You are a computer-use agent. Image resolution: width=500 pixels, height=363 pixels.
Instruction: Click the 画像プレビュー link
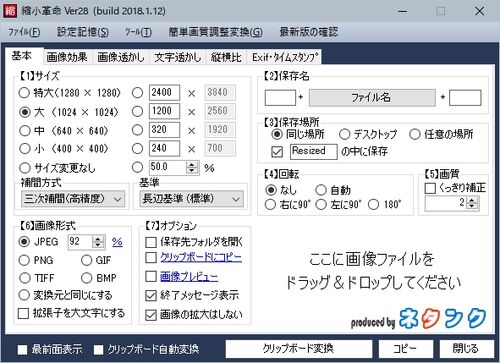pos(189,277)
